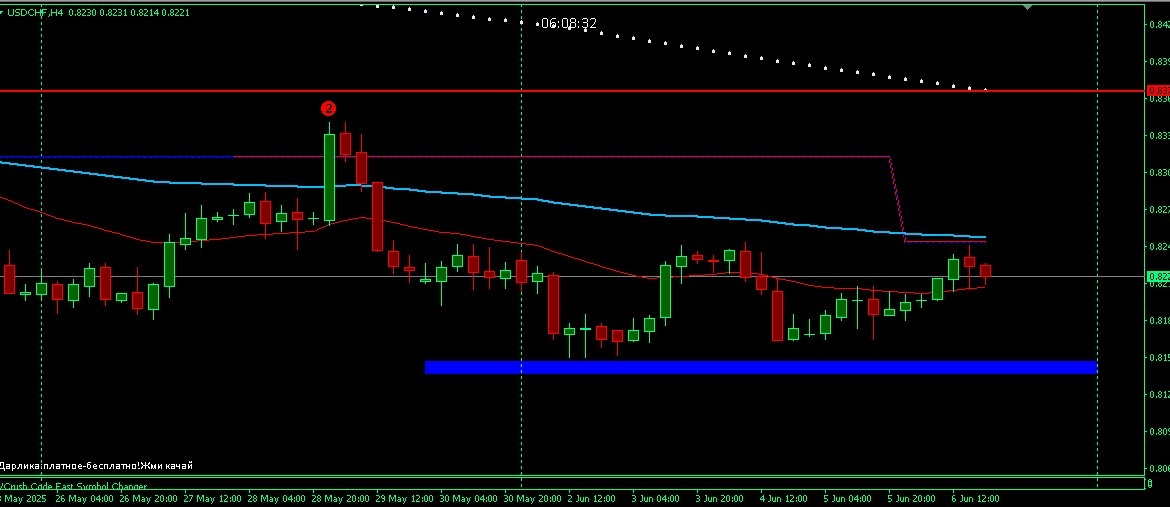This screenshot has width=1170, height=507.
Task: Click the chart shift triangle marker at top
Action: pos(1027,7)
